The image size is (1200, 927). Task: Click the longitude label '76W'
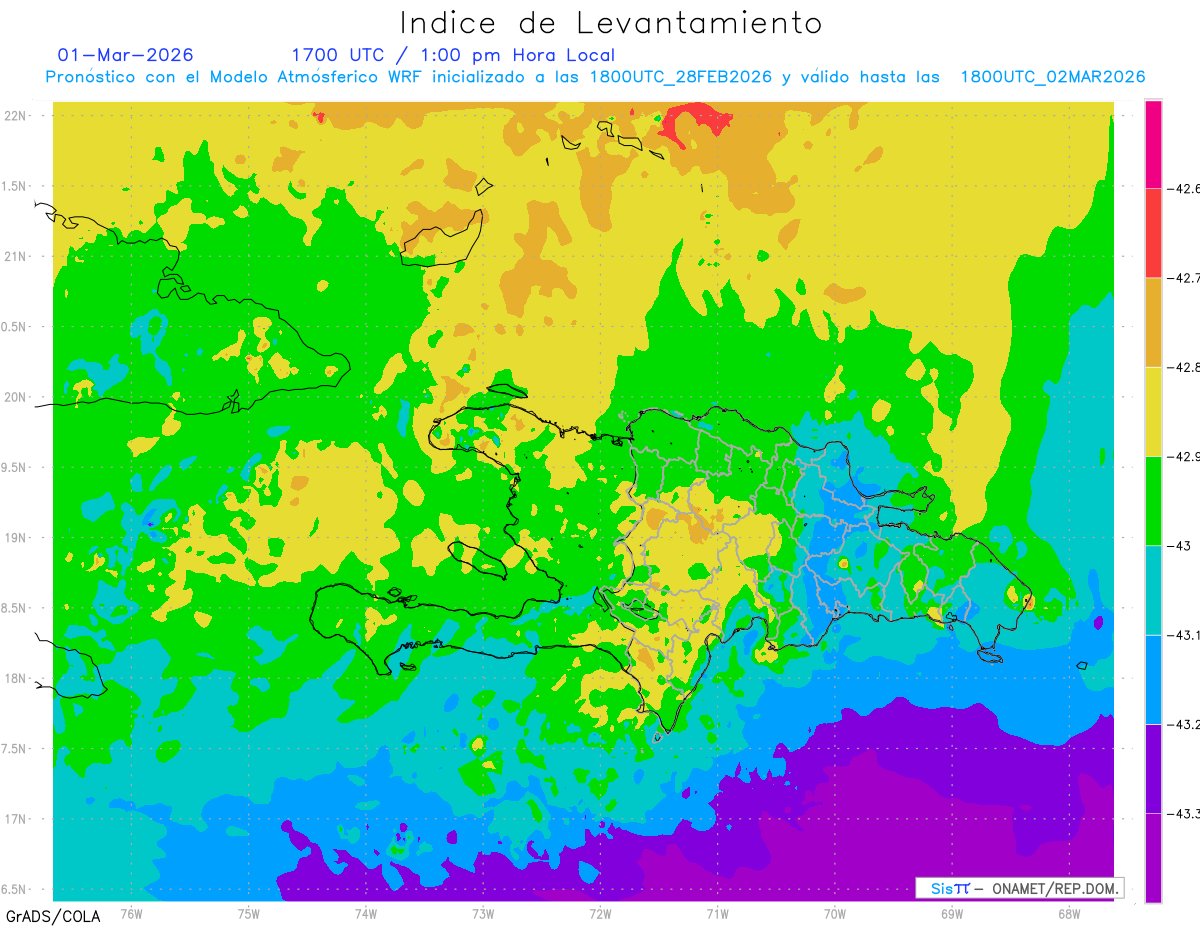131,913
